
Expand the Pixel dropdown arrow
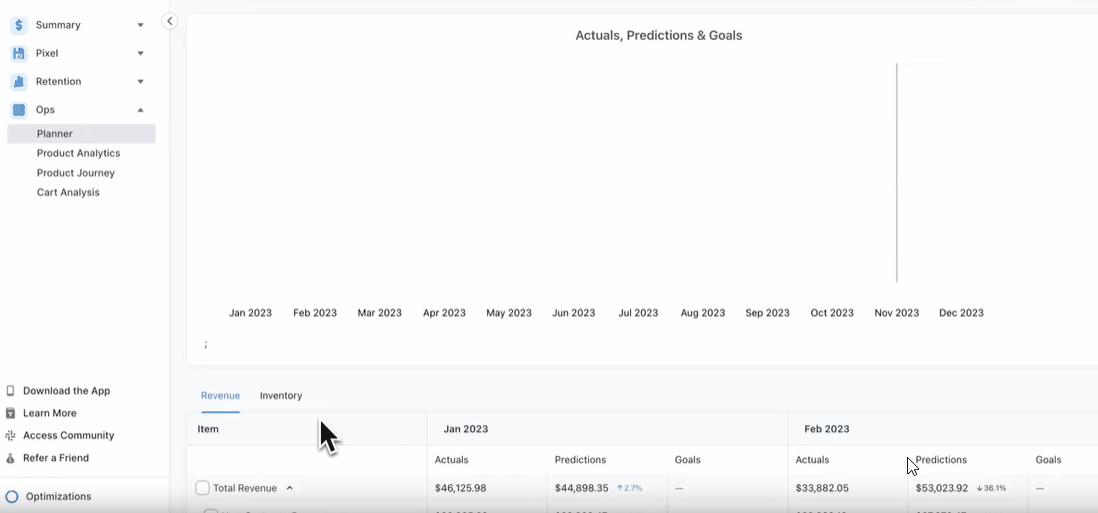[140, 53]
